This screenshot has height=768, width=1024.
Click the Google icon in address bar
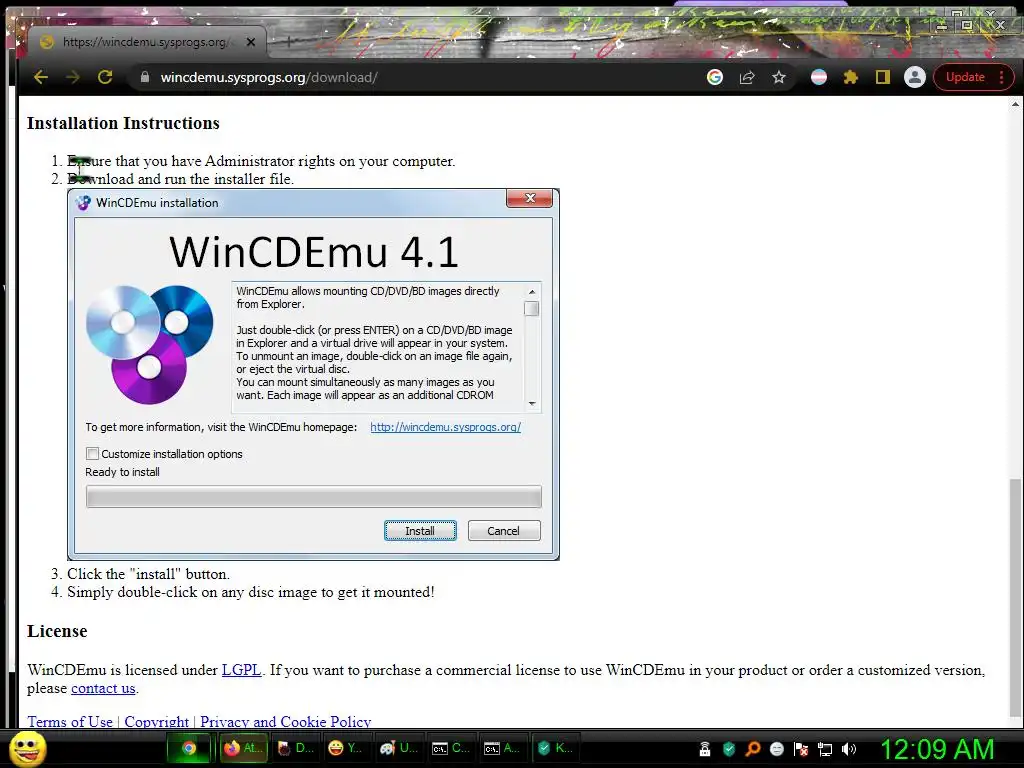[x=715, y=77]
